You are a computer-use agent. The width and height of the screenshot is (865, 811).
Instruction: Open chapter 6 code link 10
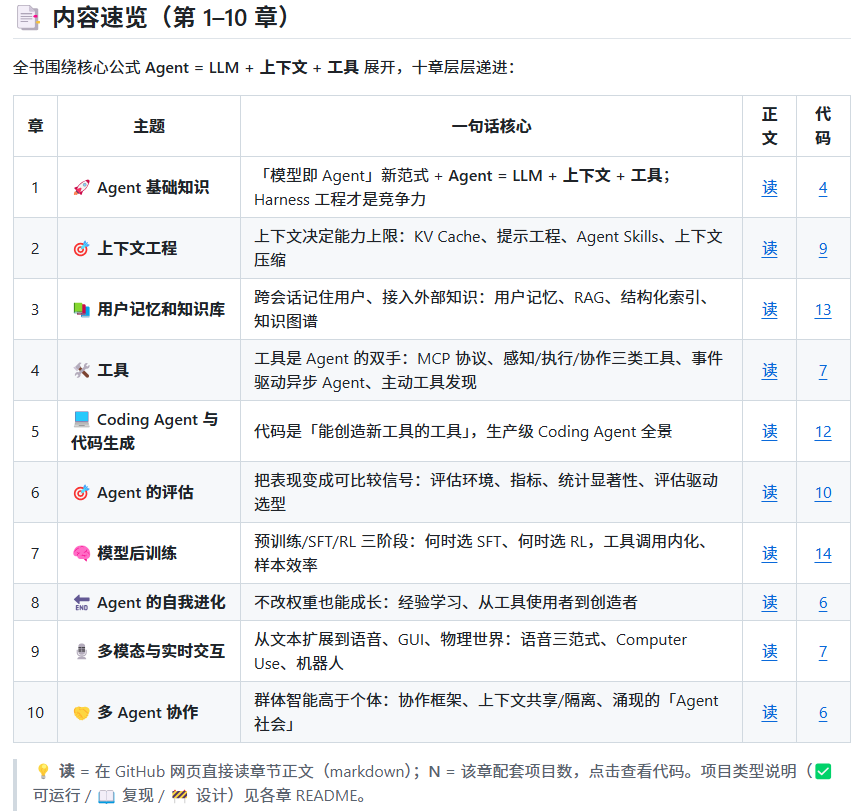coord(823,493)
